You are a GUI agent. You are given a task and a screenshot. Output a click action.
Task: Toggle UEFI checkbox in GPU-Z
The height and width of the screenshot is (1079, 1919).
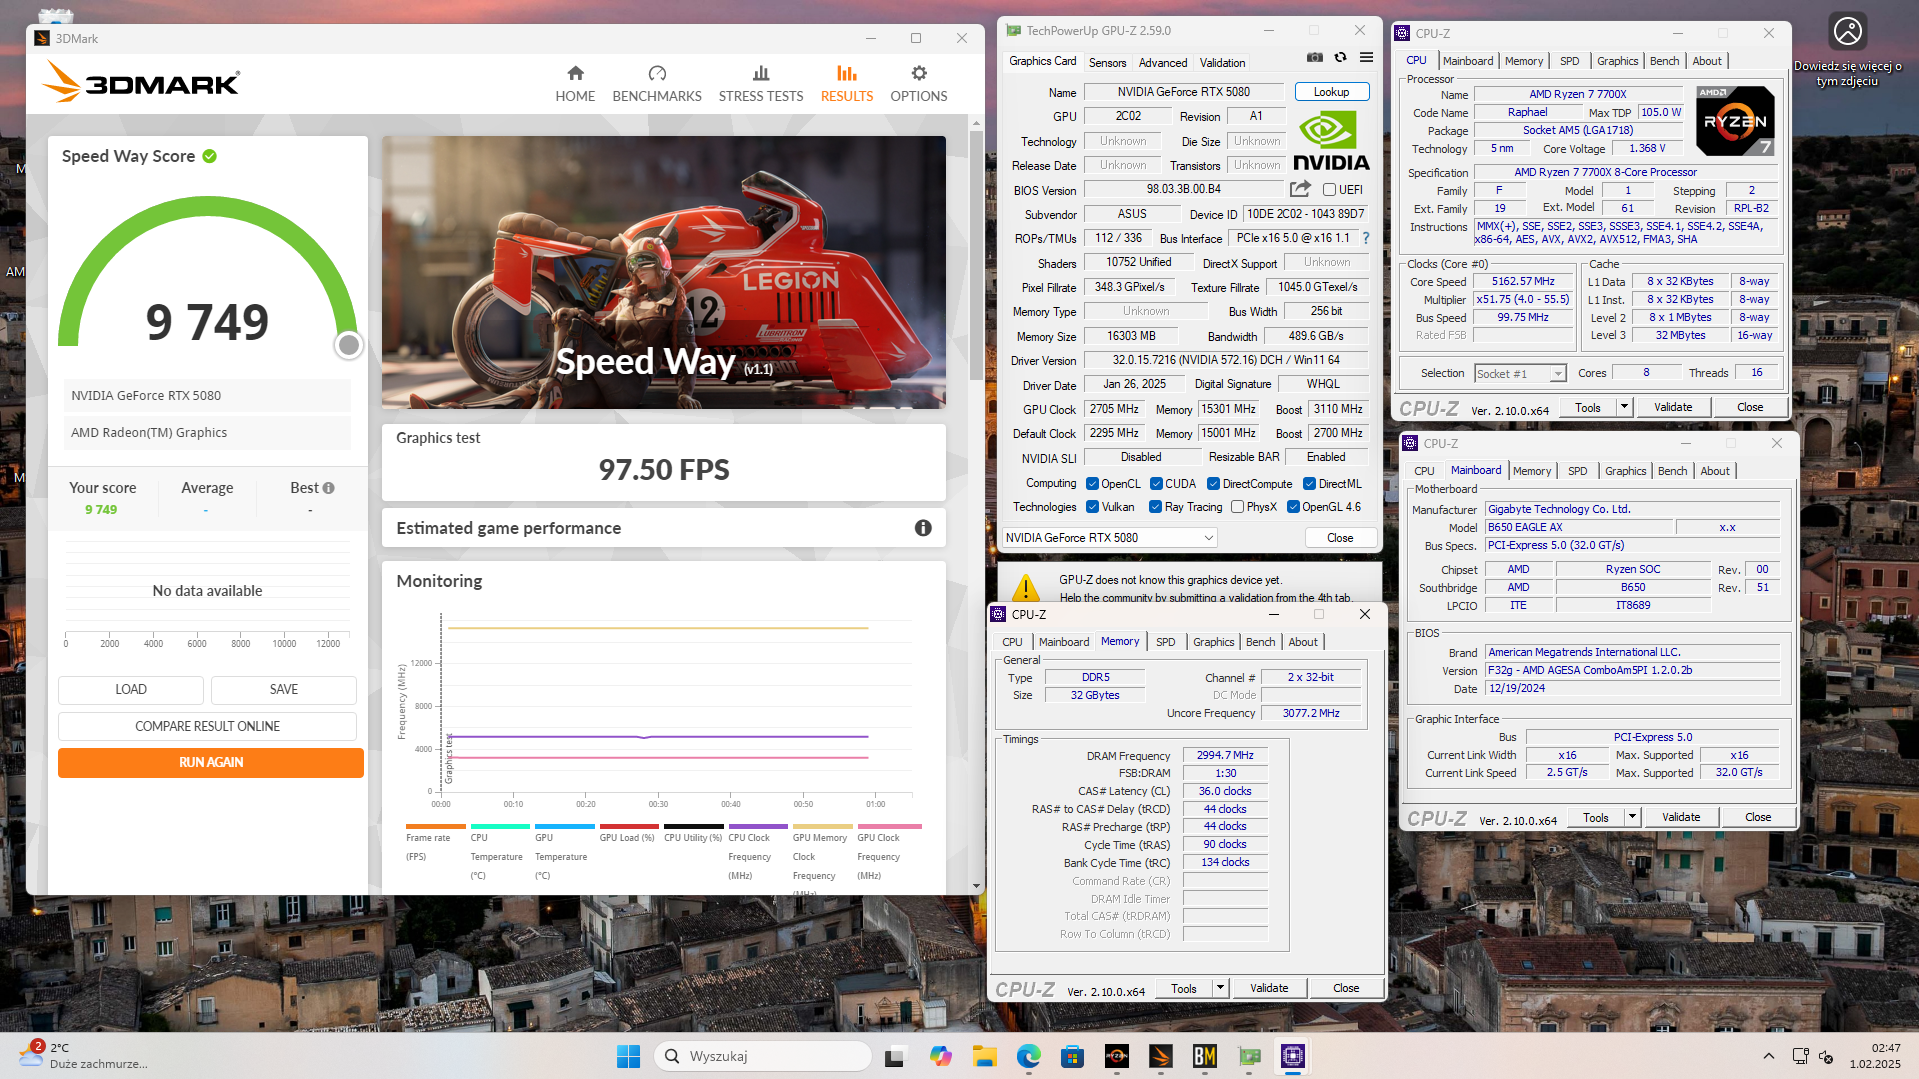[x=1329, y=190]
